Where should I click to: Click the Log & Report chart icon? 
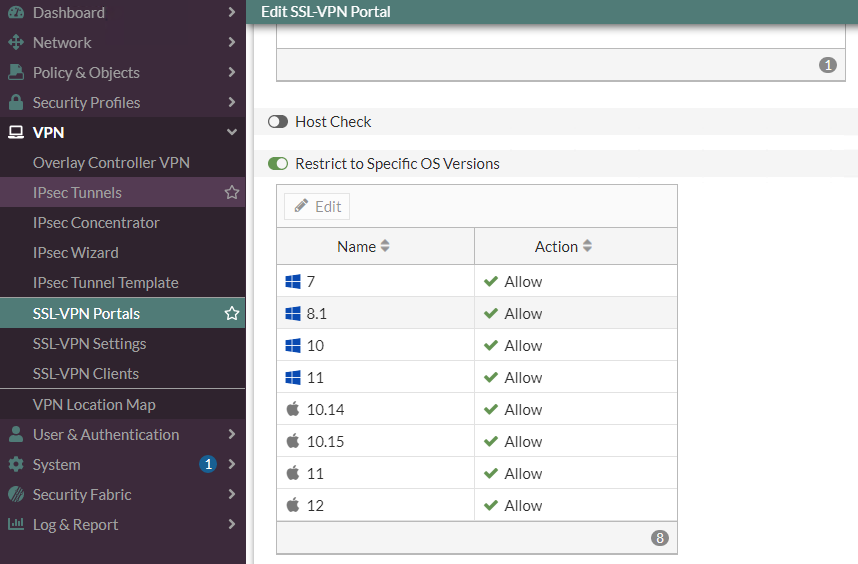click(x=16, y=525)
